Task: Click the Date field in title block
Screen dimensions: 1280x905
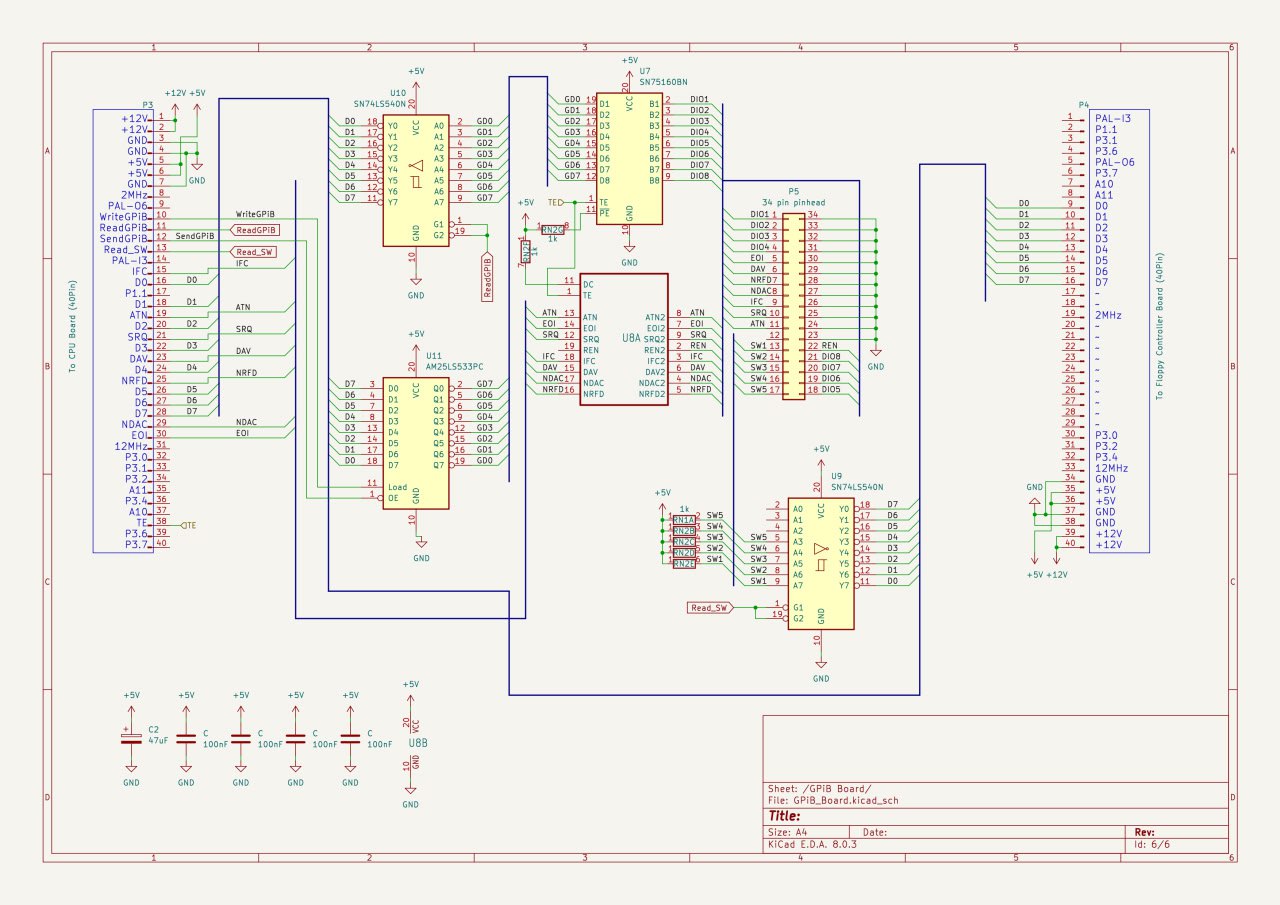Action: 875,831
